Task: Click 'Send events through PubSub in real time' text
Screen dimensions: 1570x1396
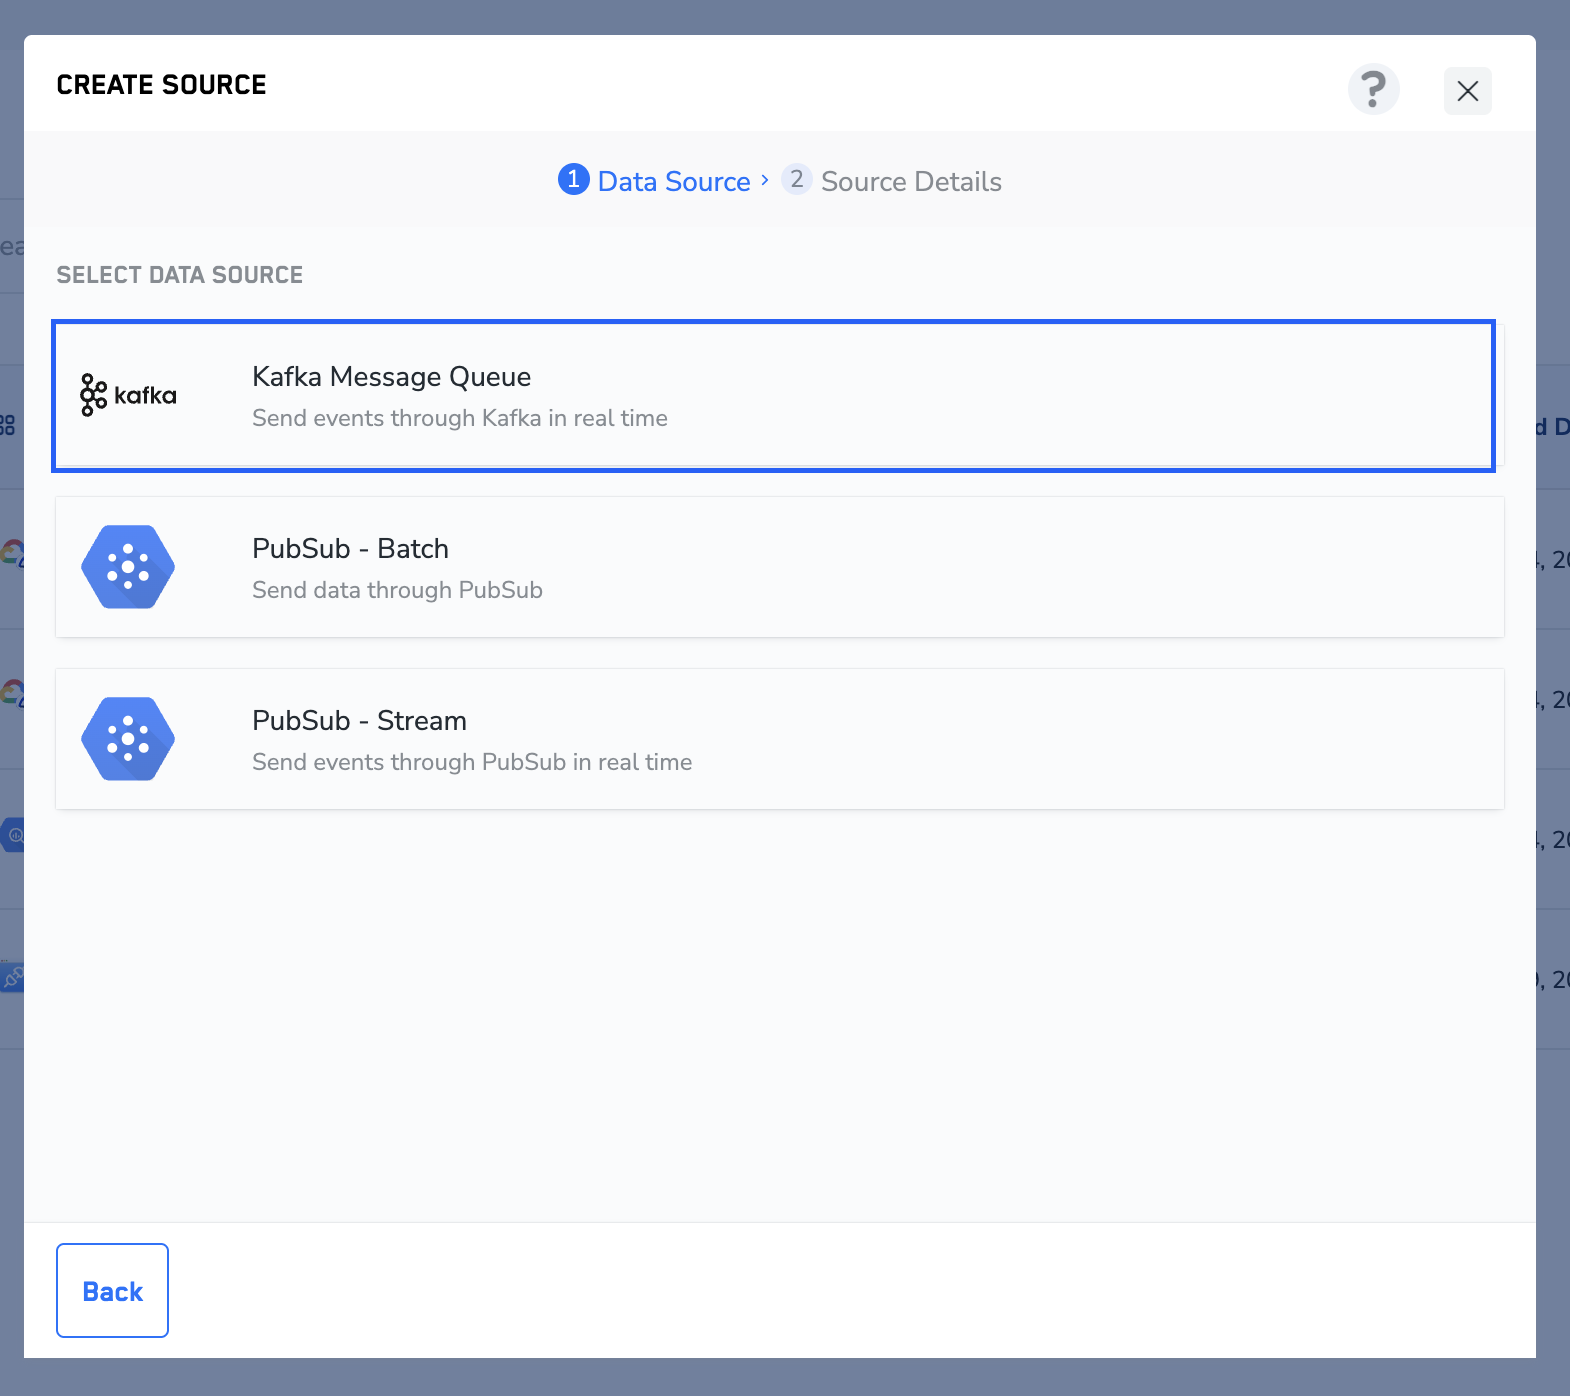Action: coord(472,762)
